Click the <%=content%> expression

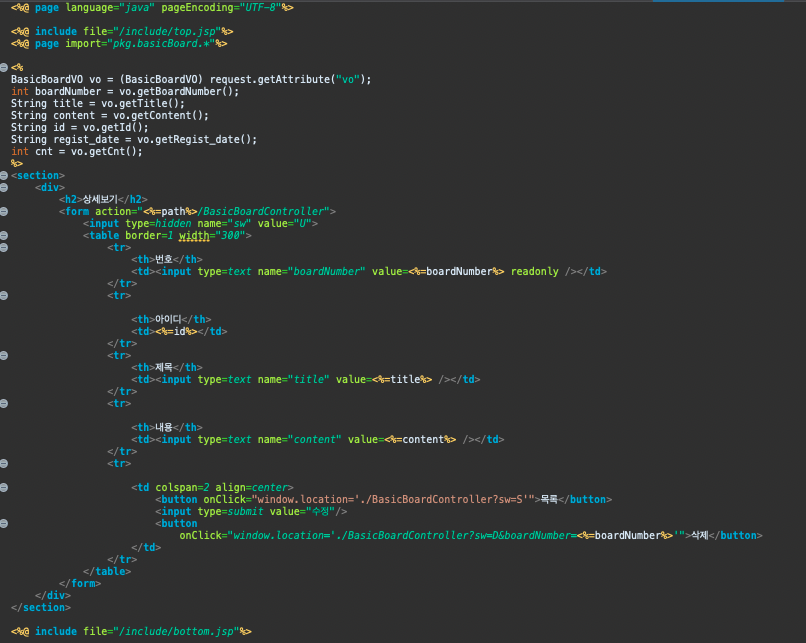pos(420,439)
